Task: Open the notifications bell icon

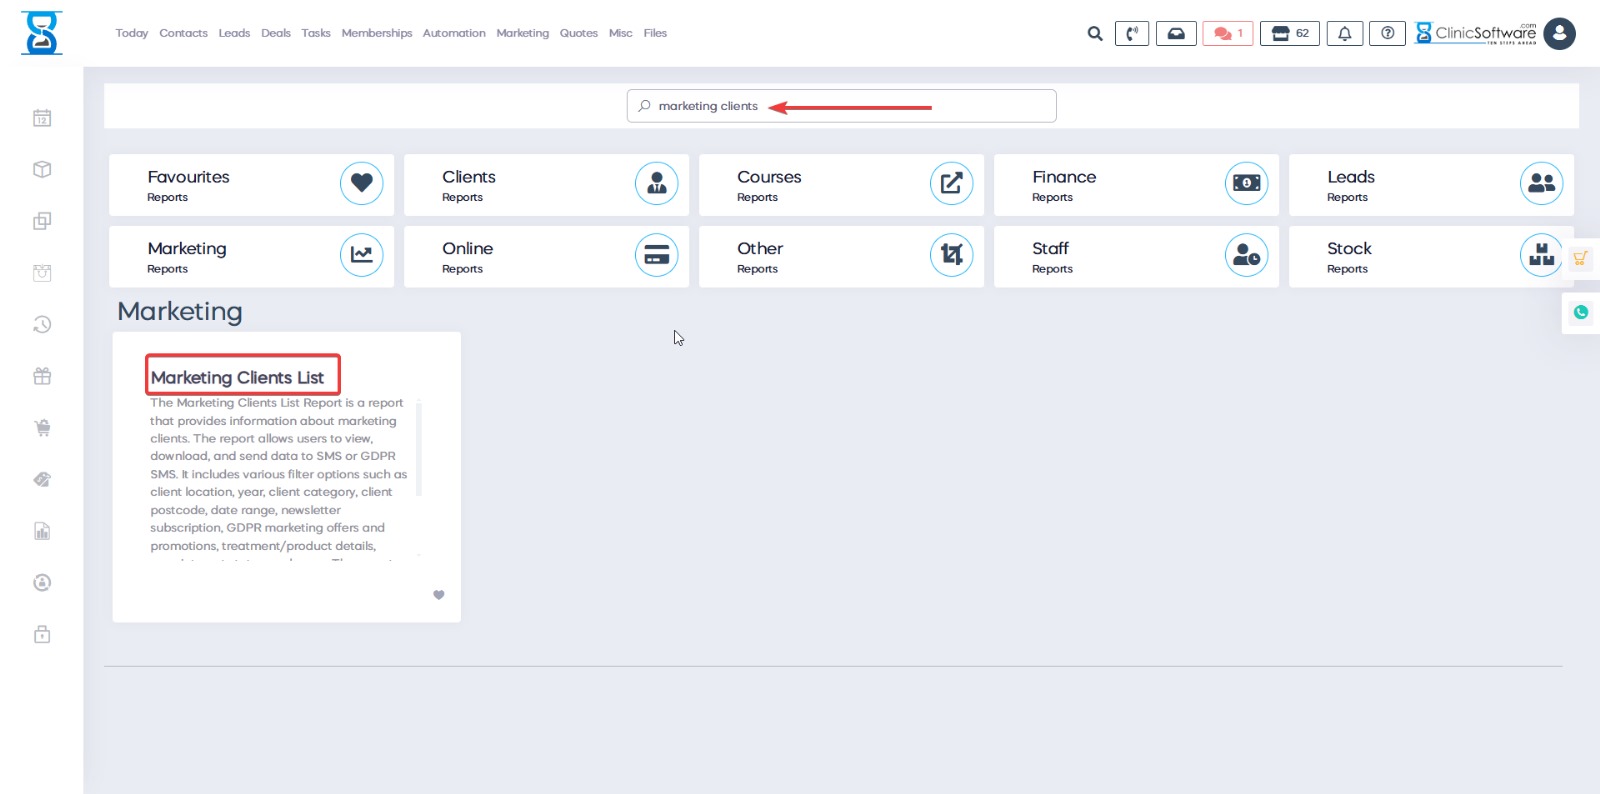Action: (x=1344, y=34)
